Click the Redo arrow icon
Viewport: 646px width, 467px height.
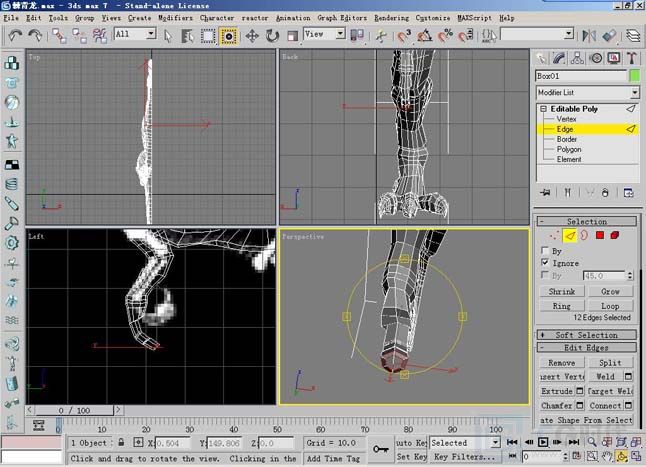click(x=35, y=35)
